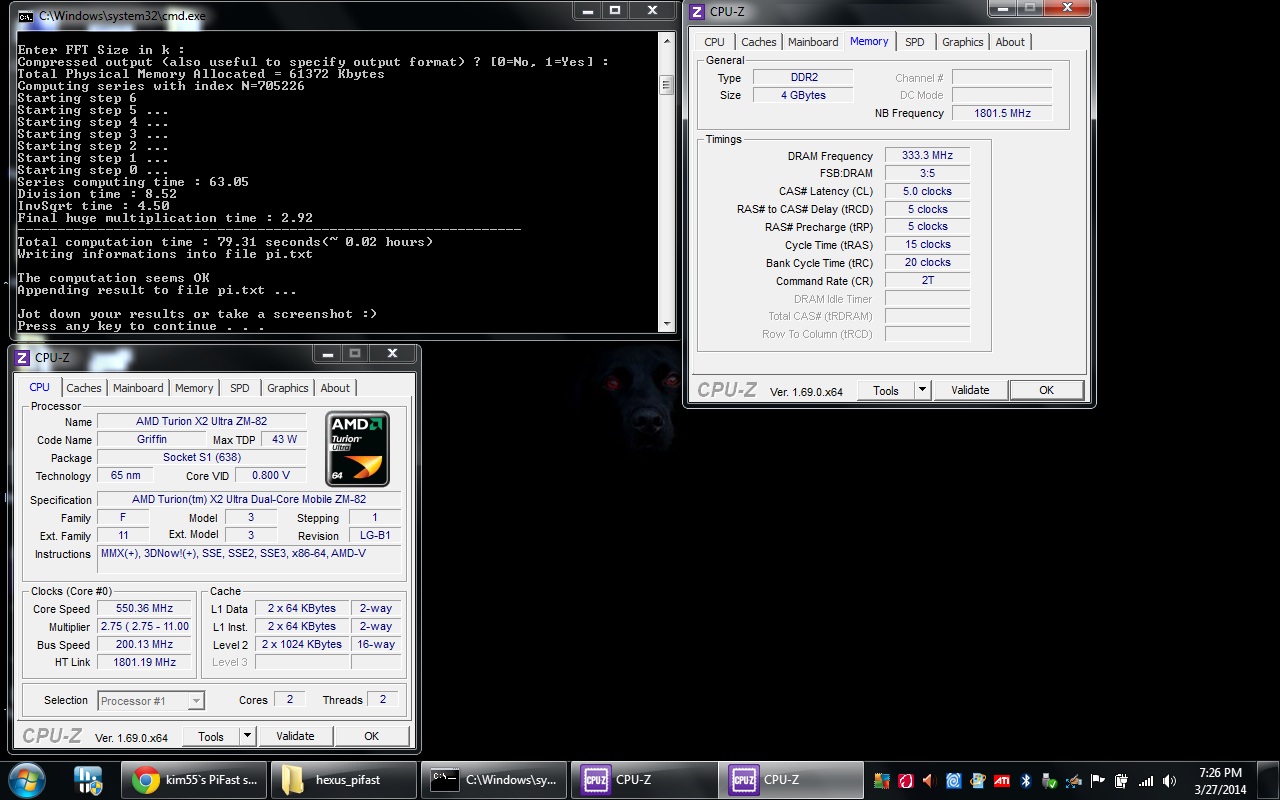Open the Windows Start menu orb
Viewport: 1280px width, 800px height.
pyautogui.click(x=26, y=780)
